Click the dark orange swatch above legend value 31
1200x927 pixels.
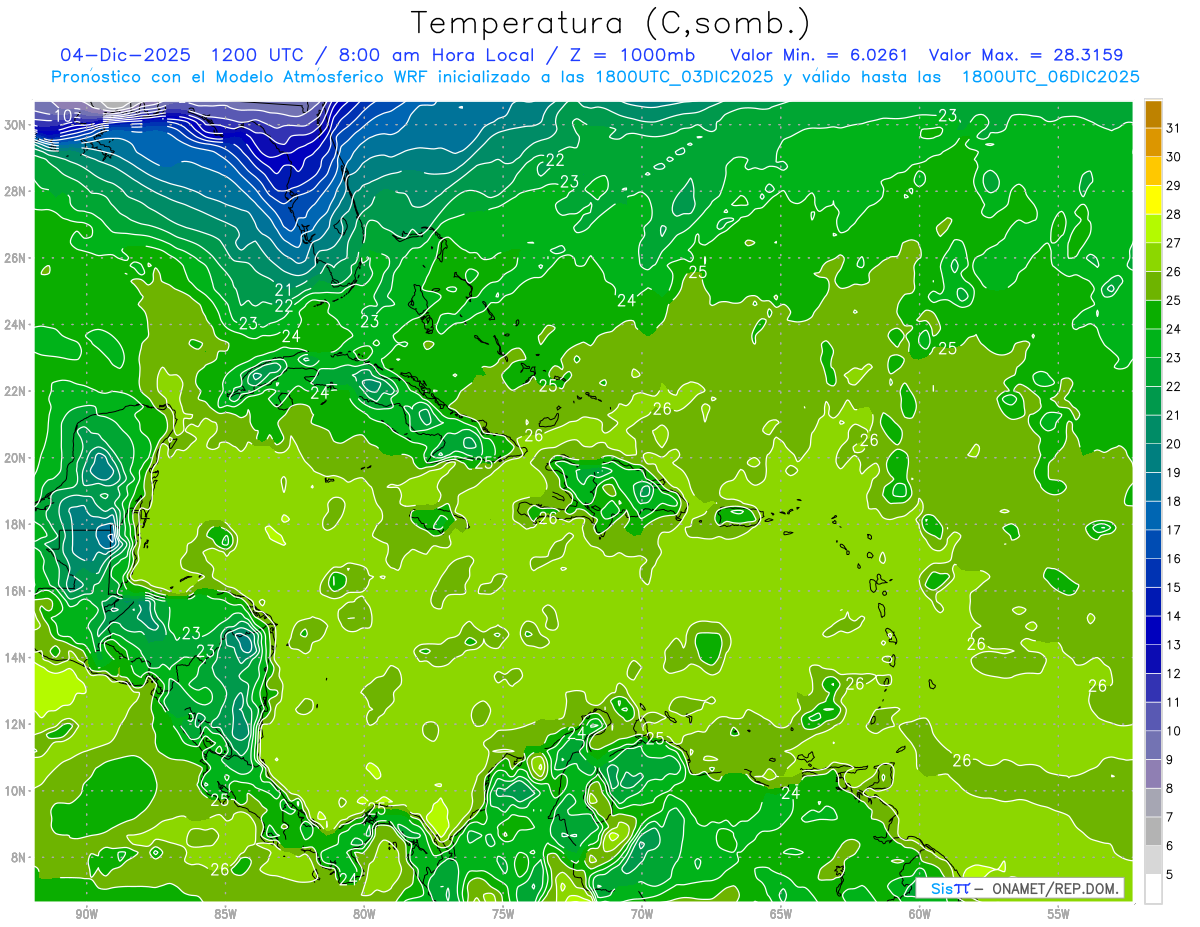pos(1153,114)
